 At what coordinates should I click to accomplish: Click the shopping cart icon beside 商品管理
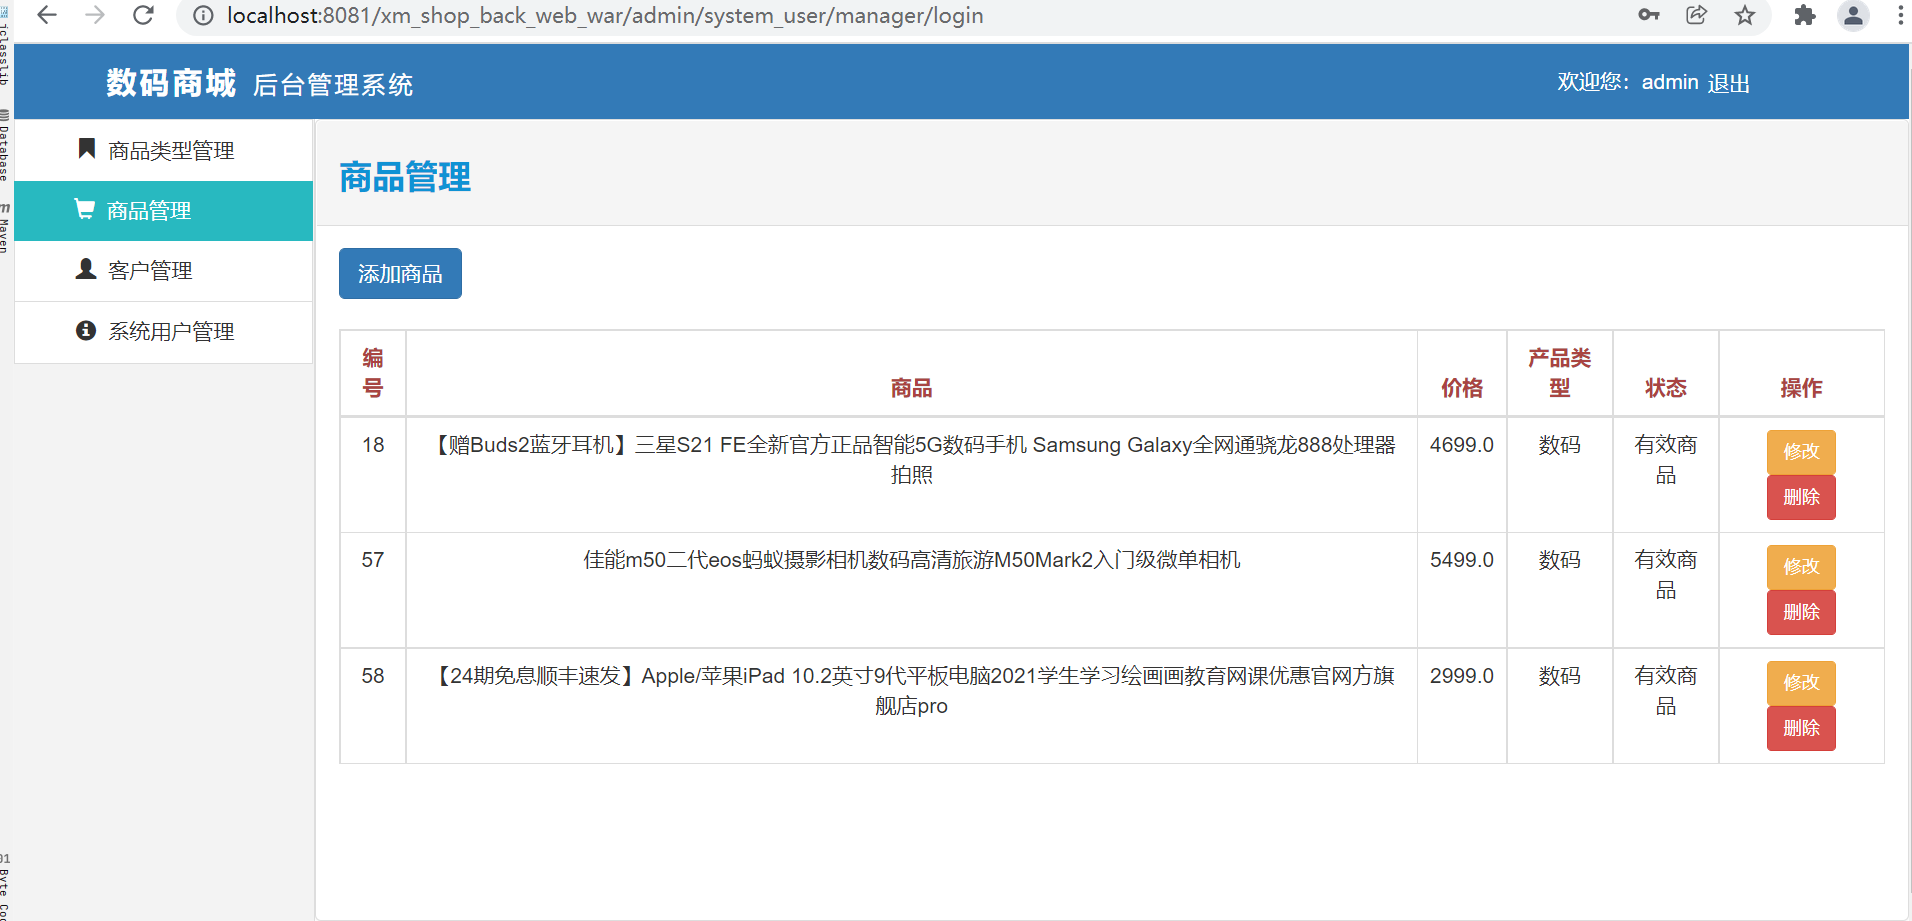pyautogui.click(x=85, y=209)
